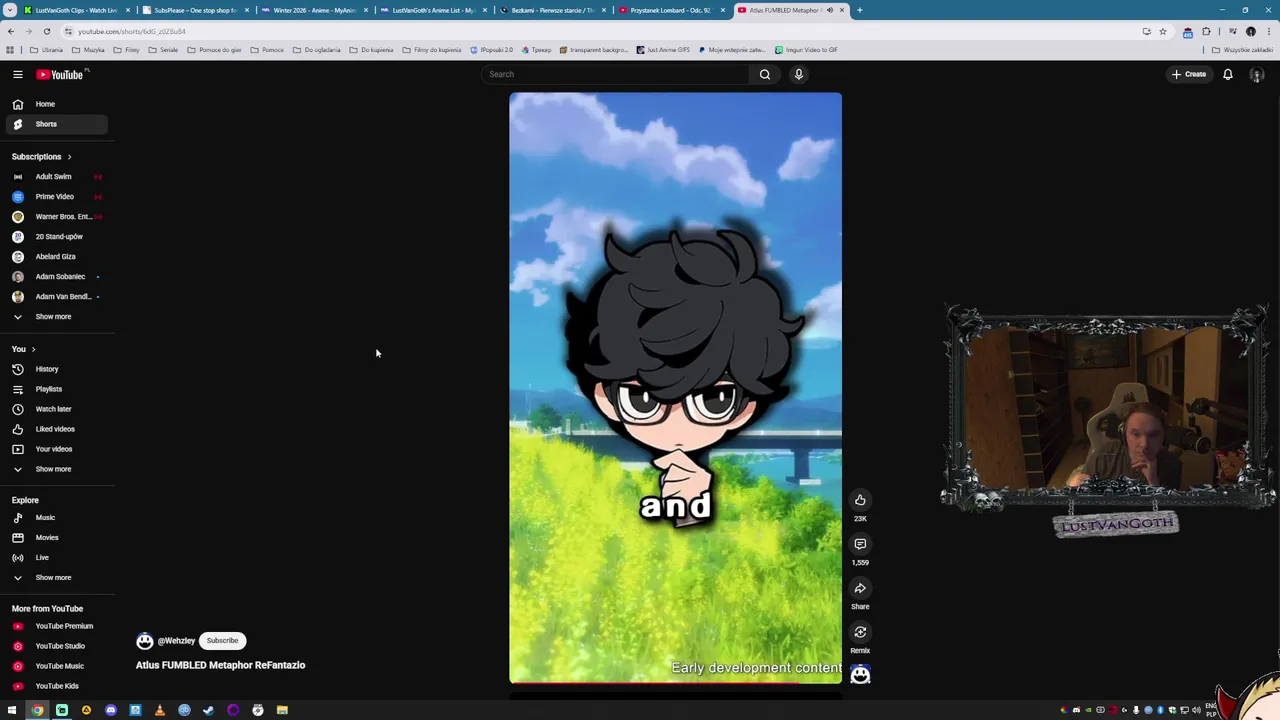
Task: Open YouTube Music link
Action: point(56,666)
